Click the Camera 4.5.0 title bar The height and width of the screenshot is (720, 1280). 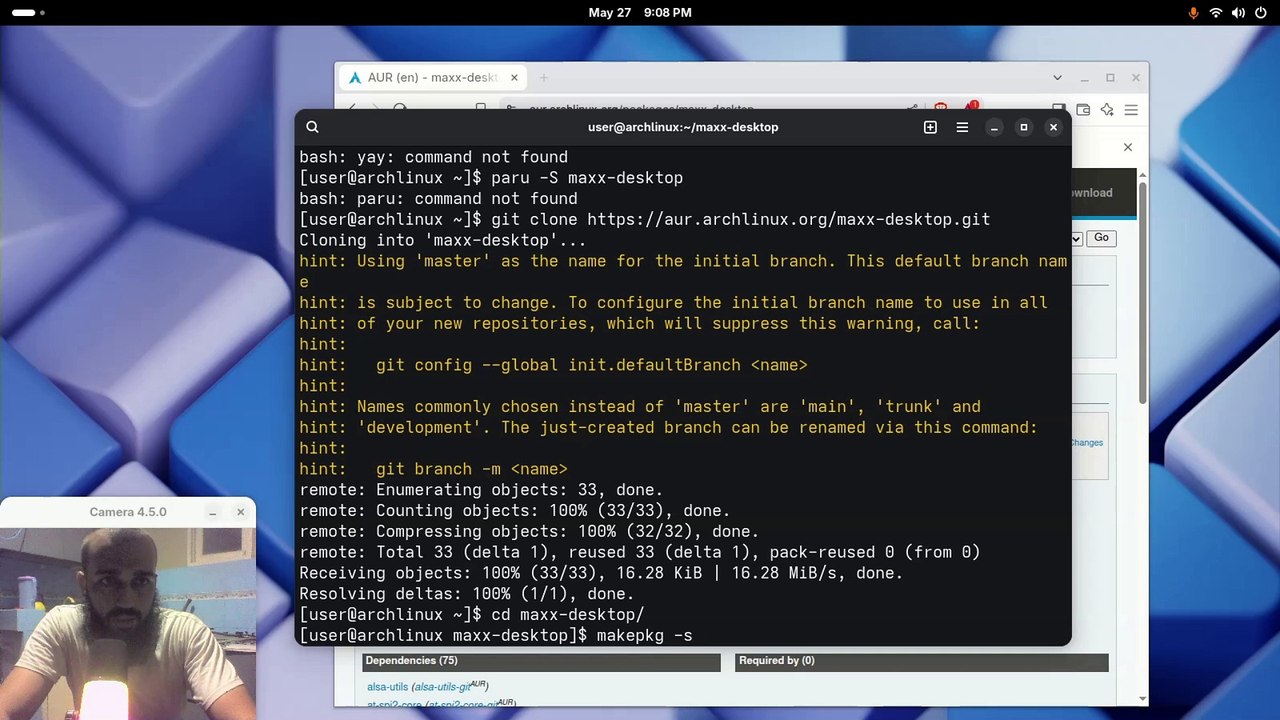[x=128, y=512]
